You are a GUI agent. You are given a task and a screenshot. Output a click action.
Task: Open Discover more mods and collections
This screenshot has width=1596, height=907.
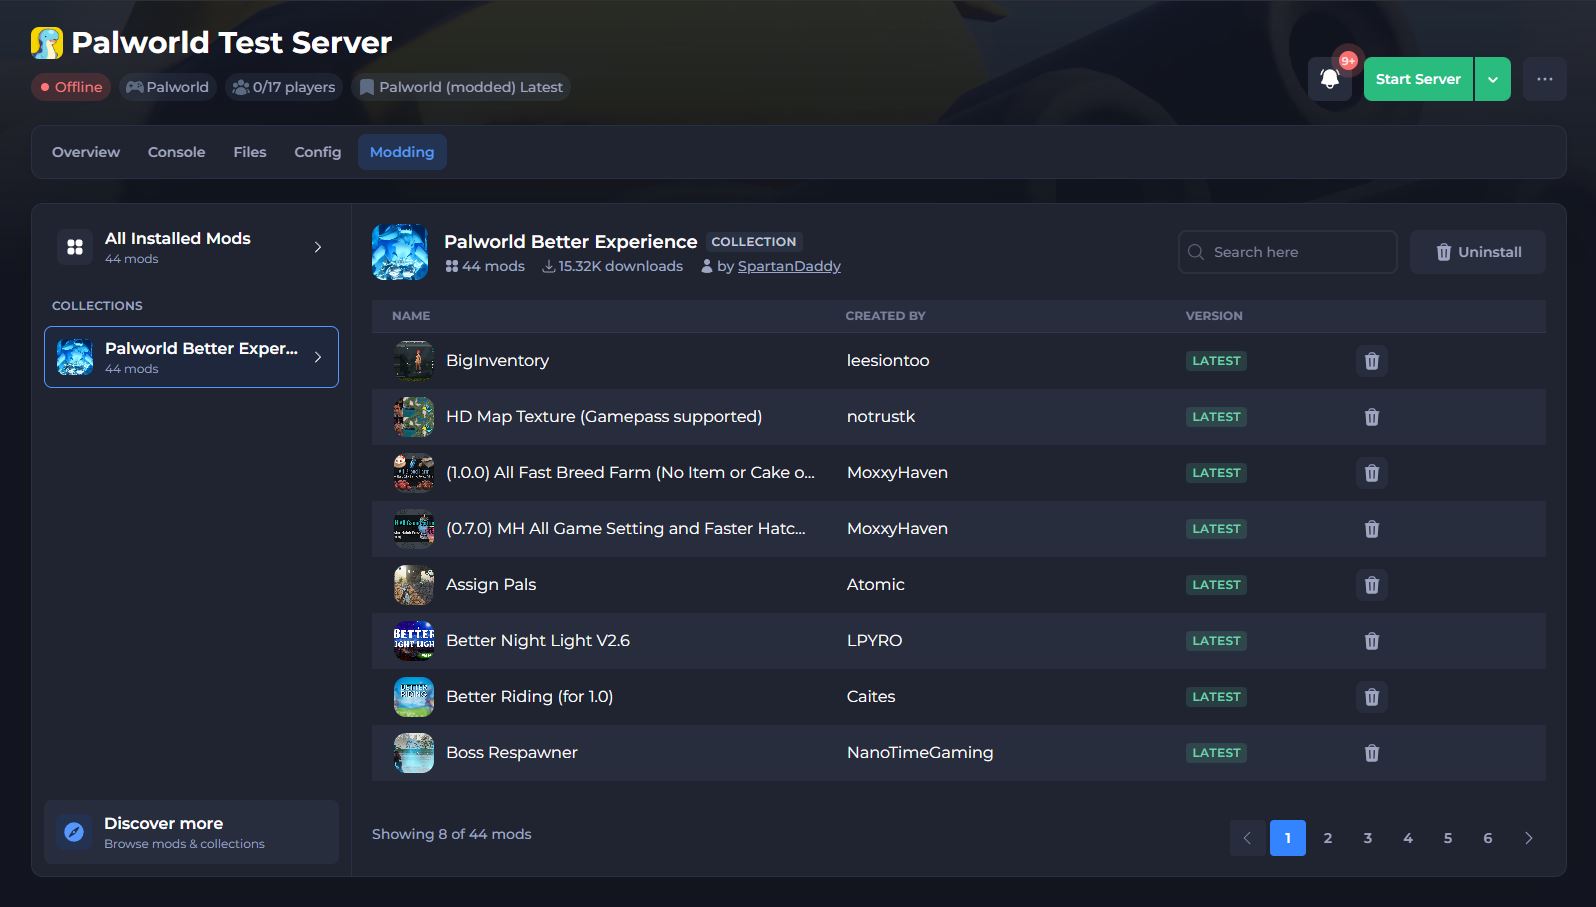191,832
